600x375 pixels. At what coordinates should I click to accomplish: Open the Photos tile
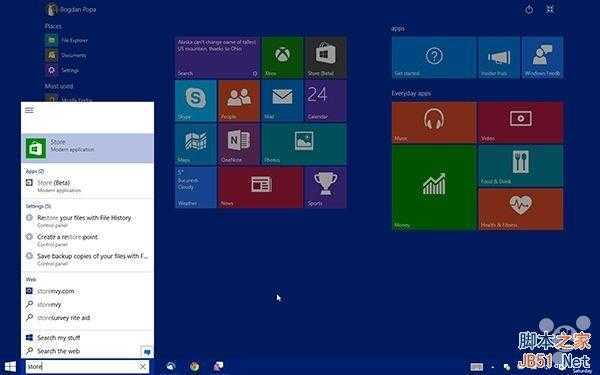(x=304, y=144)
